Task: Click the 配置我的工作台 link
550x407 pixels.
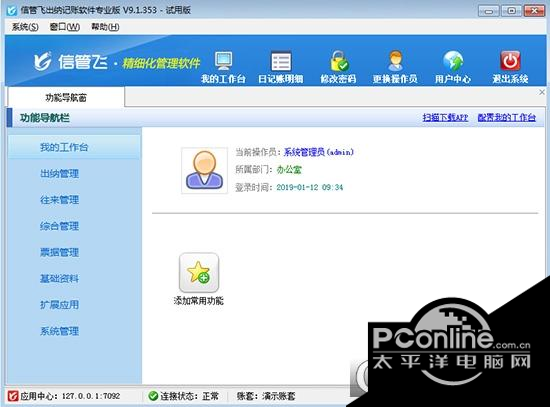Action: click(x=507, y=118)
